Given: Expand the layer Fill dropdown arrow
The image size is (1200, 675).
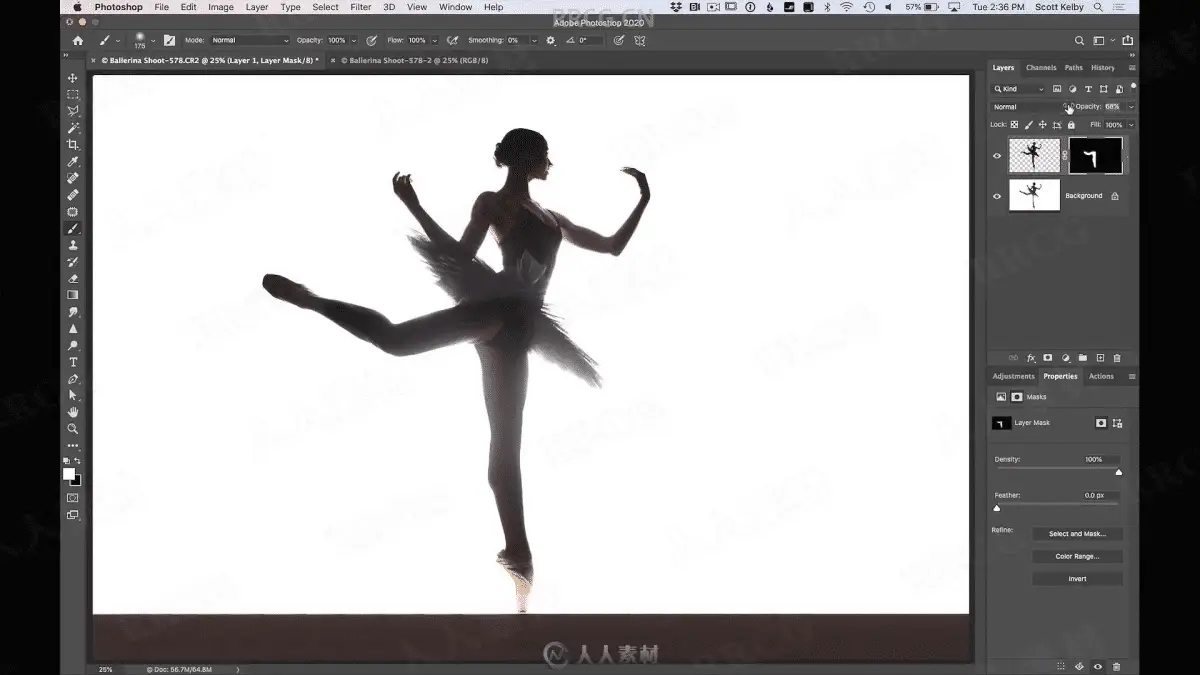Looking at the screenshot, I should click(1131, 125).
